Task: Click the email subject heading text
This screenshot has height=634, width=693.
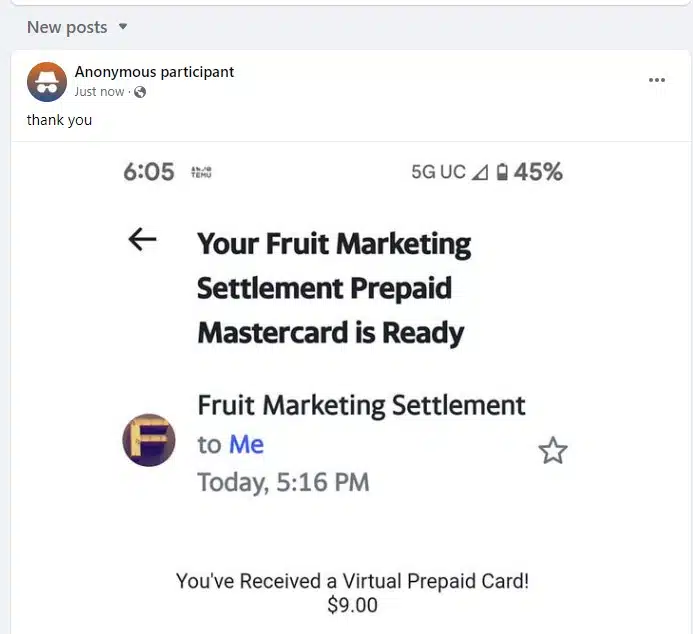Action: tap(333, 287)
